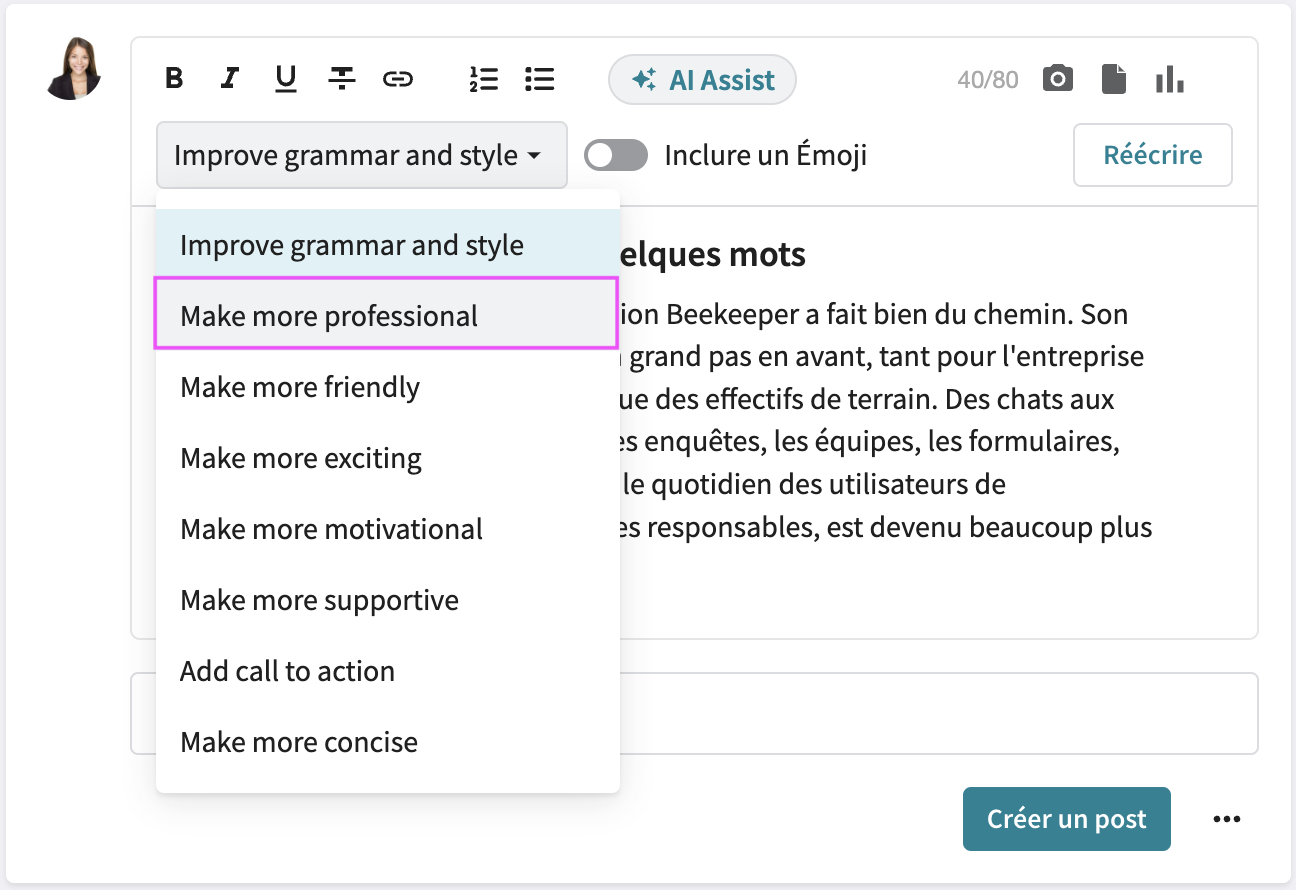This screenshot has height=890, width=1296.
Task: Enable the Inclure un Émoji toggle
Action: click(616, 155)
